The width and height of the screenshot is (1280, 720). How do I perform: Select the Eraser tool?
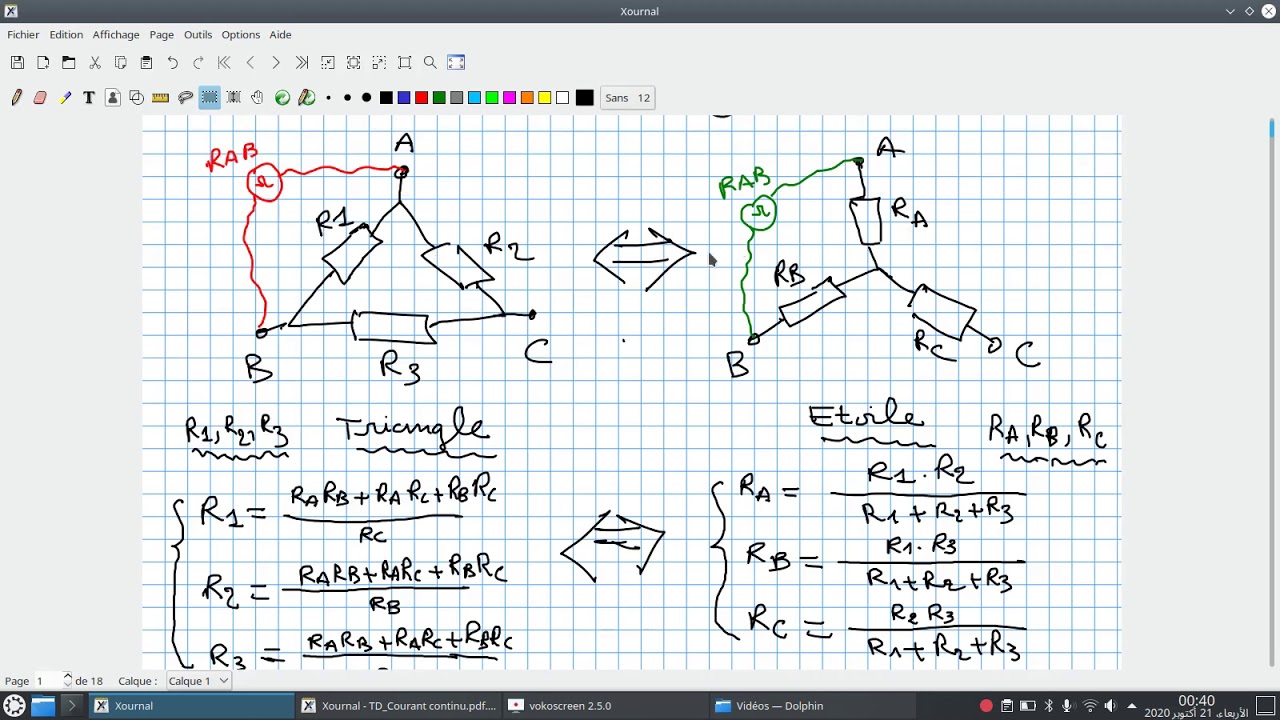coord(40,97)
